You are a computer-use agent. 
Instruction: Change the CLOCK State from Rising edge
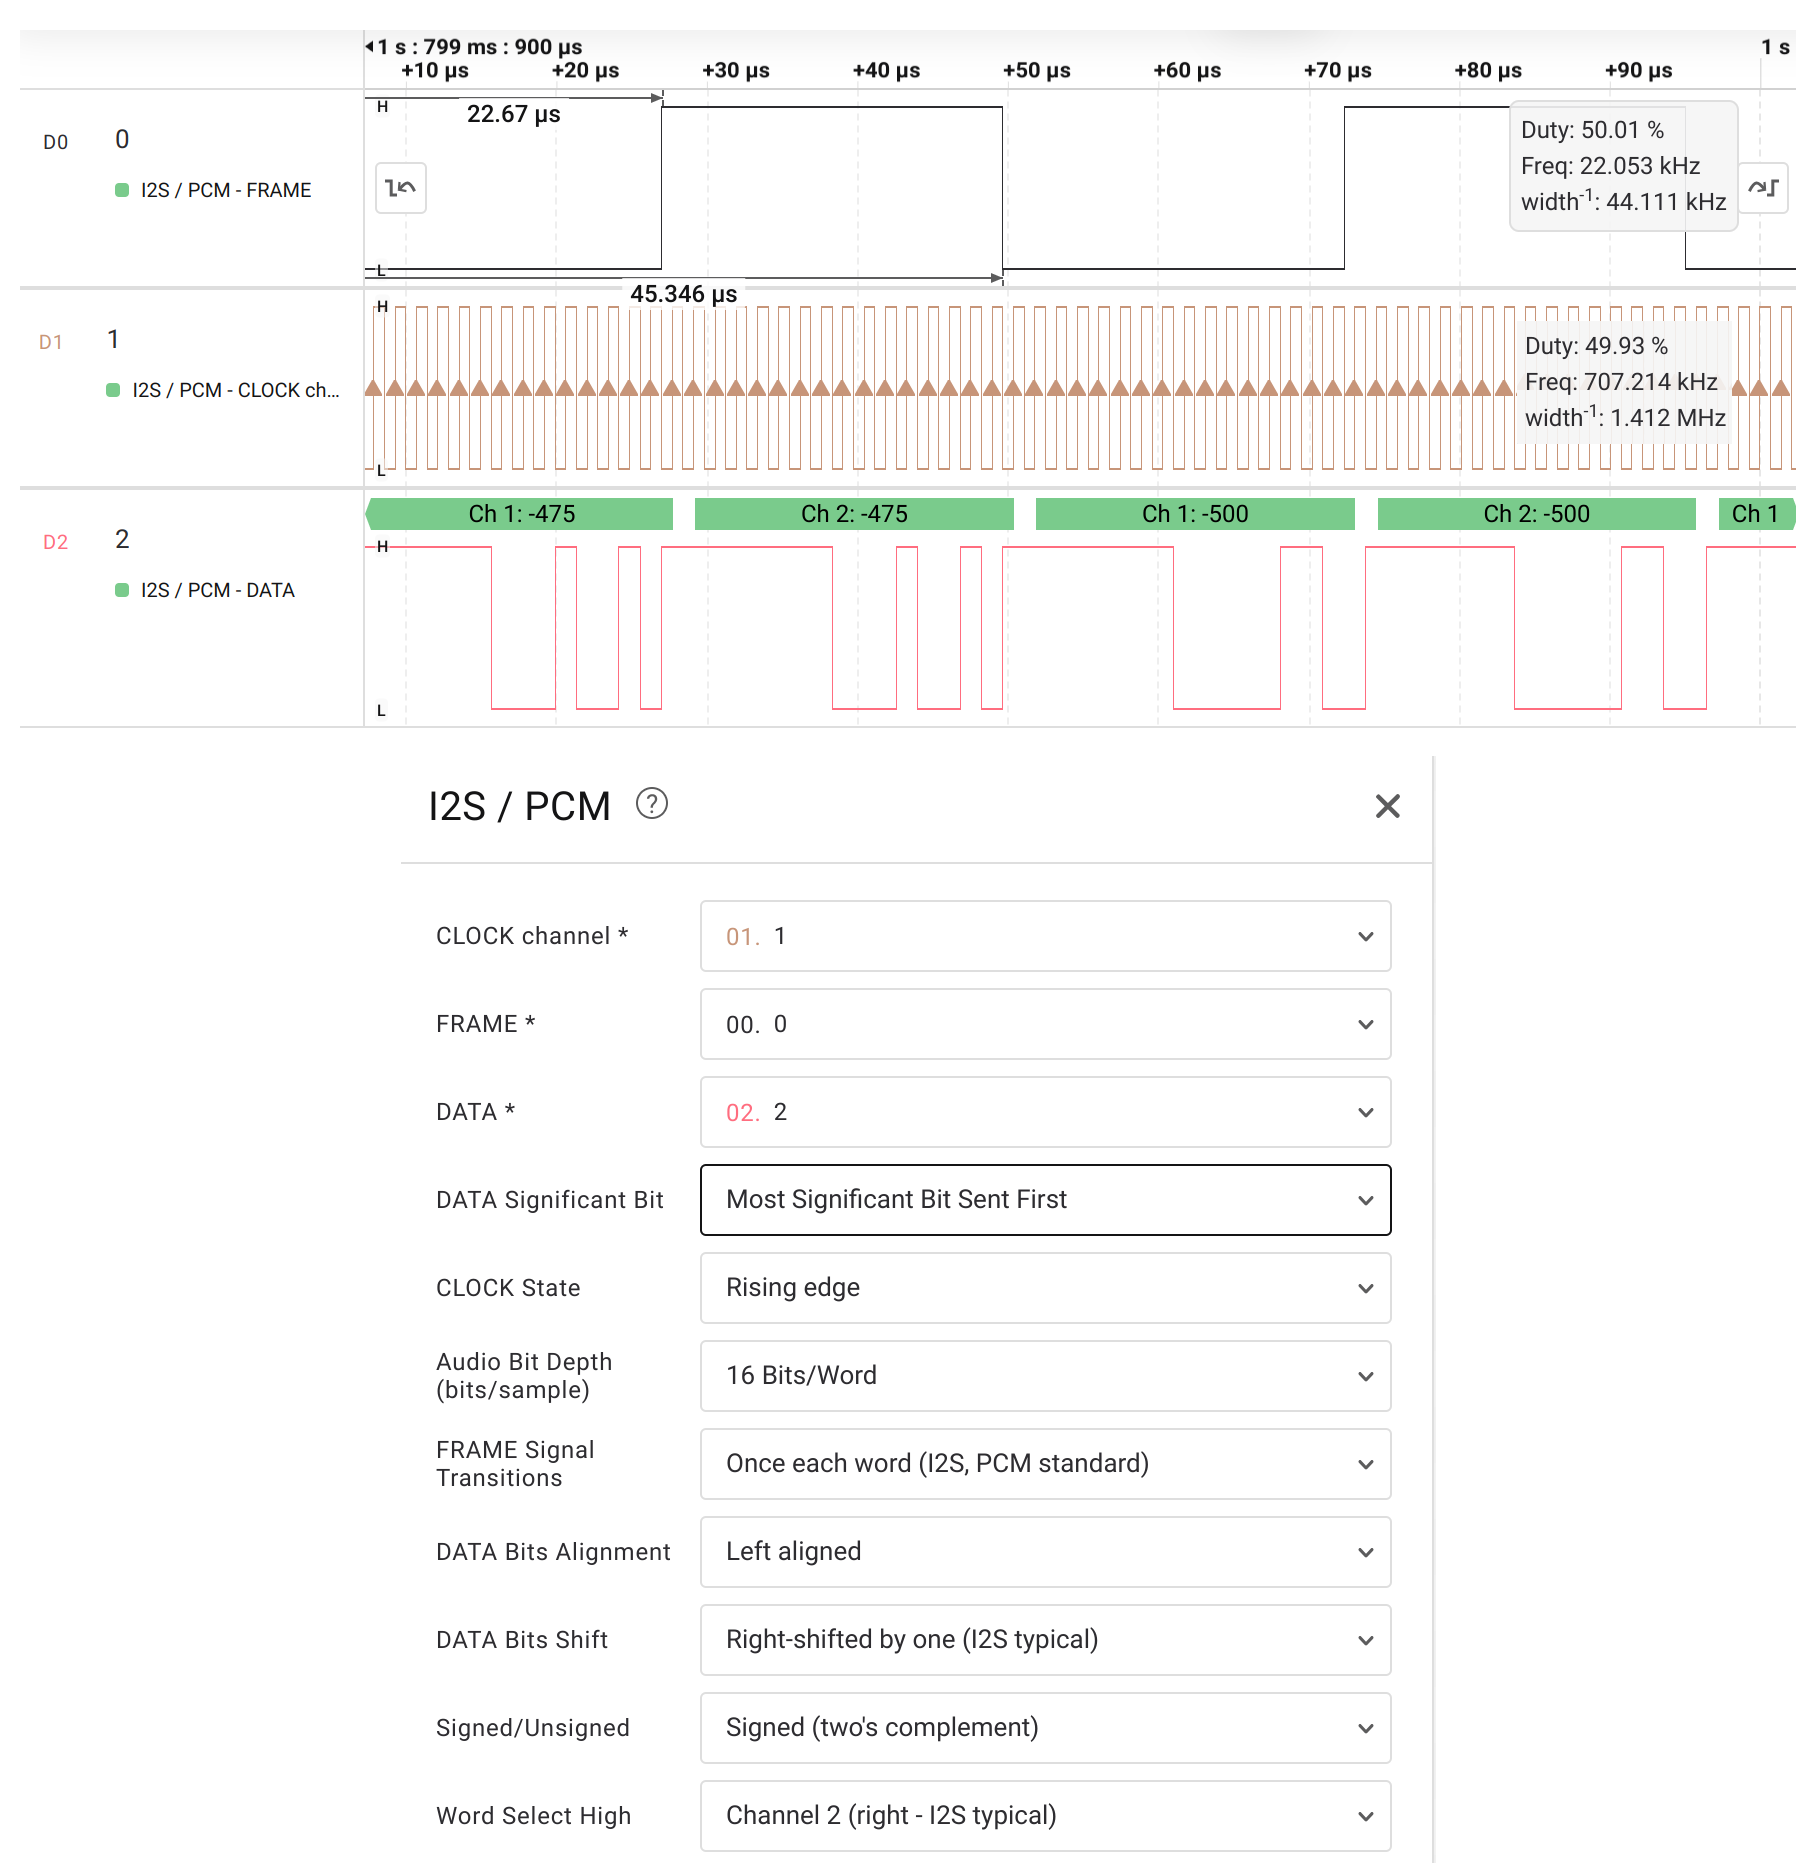tap(1045, 1288)
